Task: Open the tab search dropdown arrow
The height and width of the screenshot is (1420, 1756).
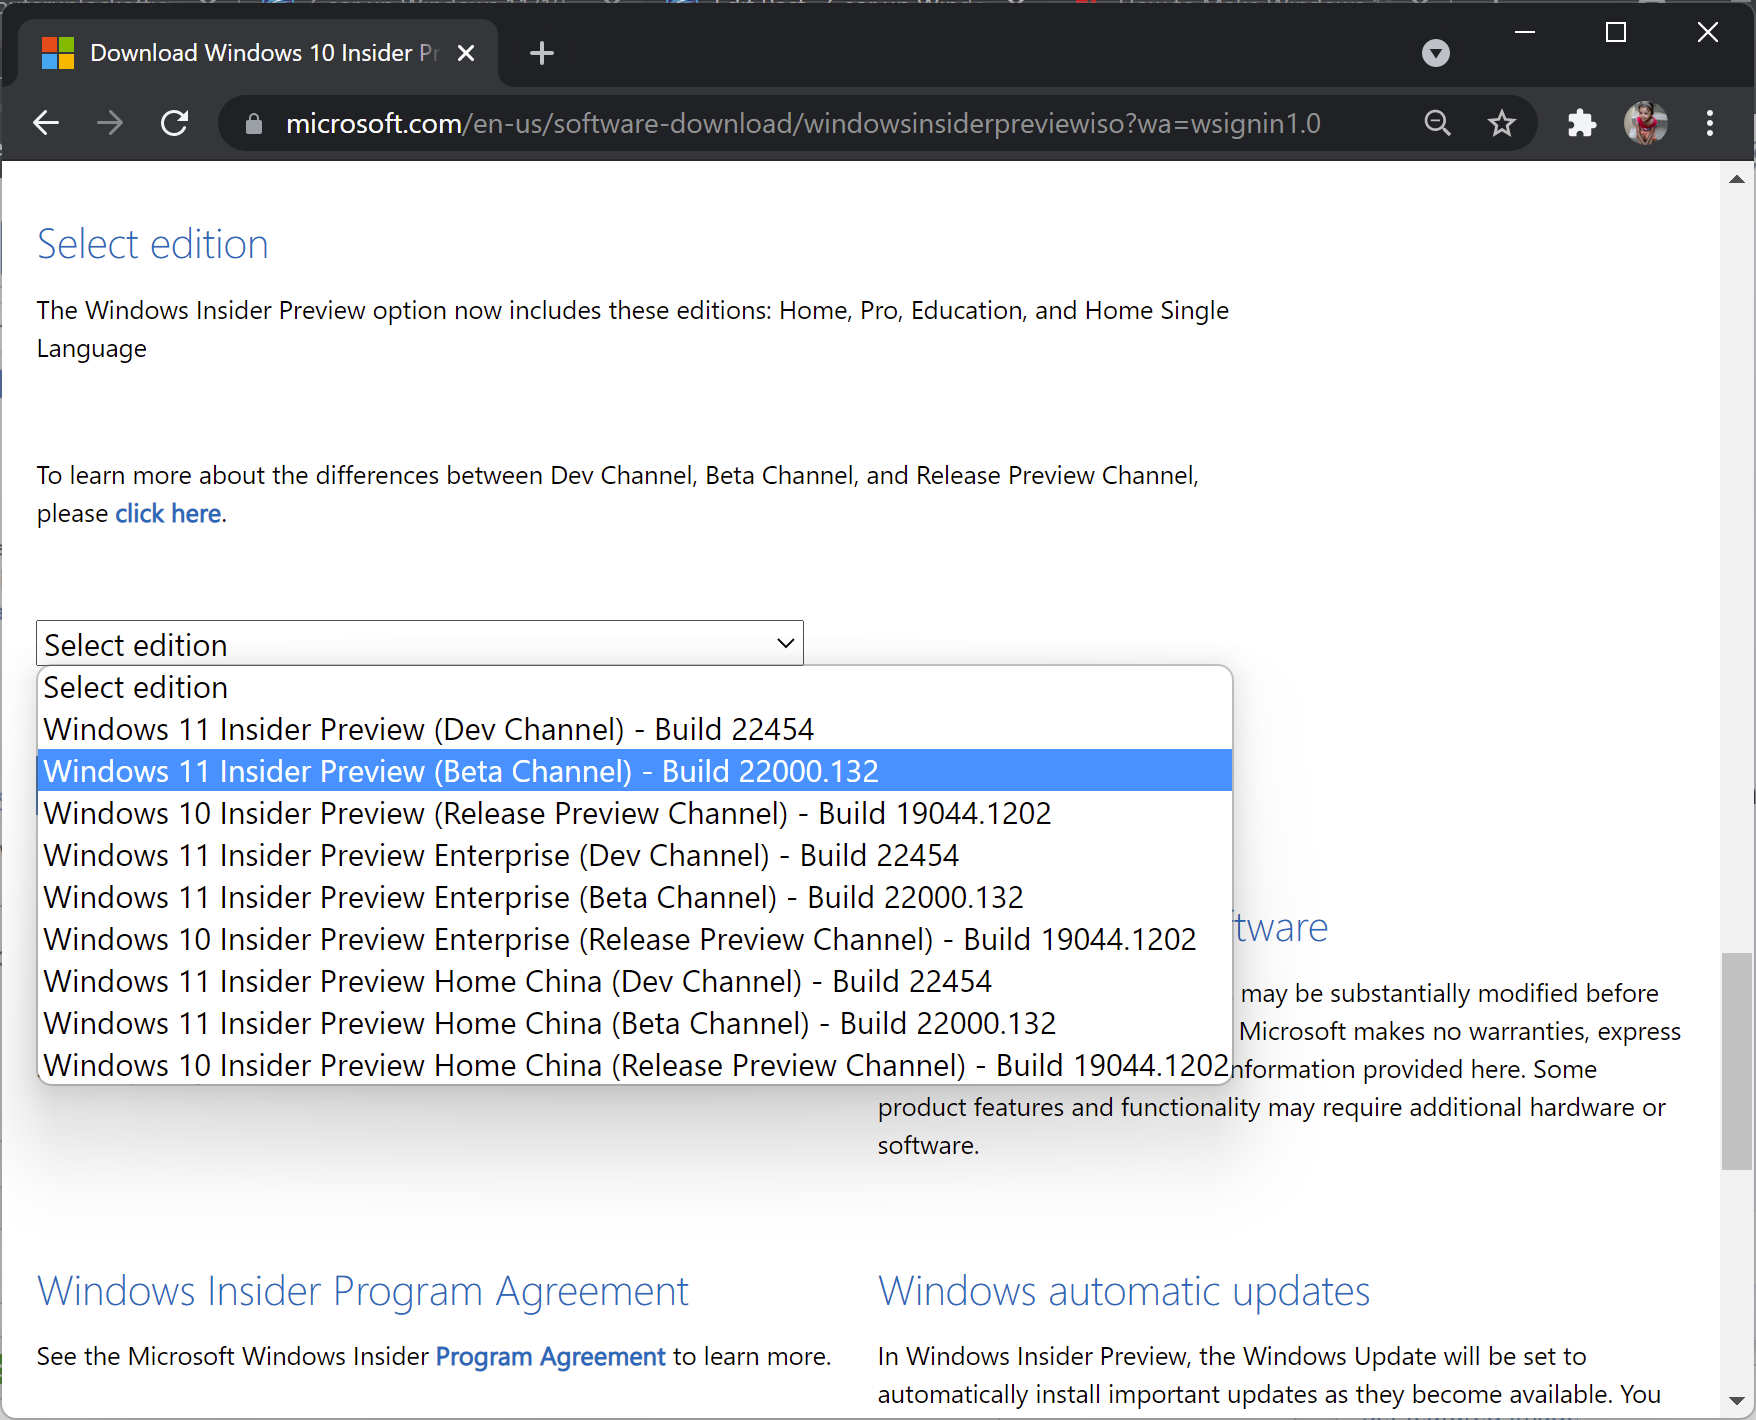Action: click(1435, 53)
